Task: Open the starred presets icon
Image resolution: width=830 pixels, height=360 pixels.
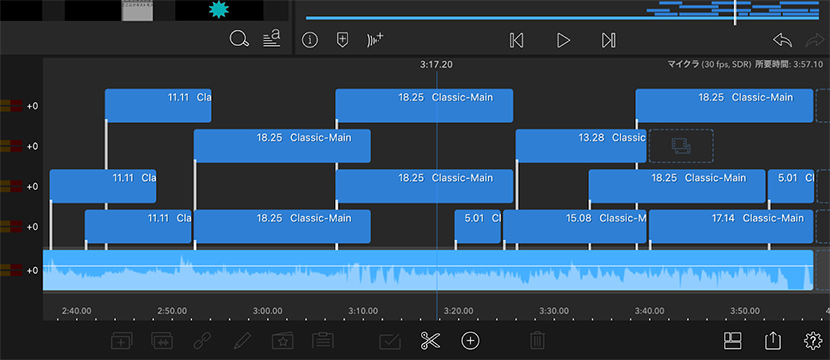Action: point(283,340)
